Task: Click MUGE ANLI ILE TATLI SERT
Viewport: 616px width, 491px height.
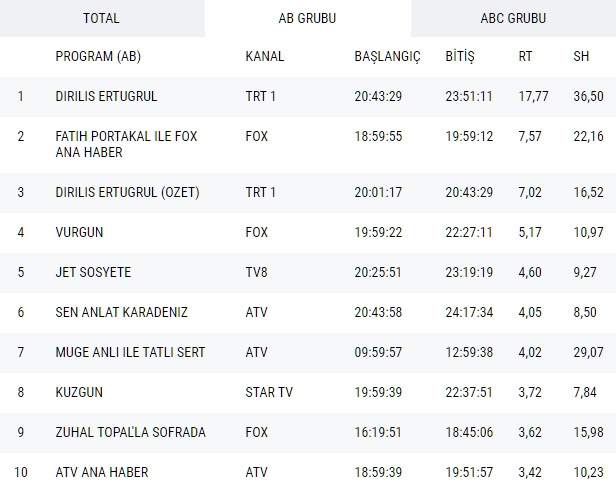Action: pos(128,352)
